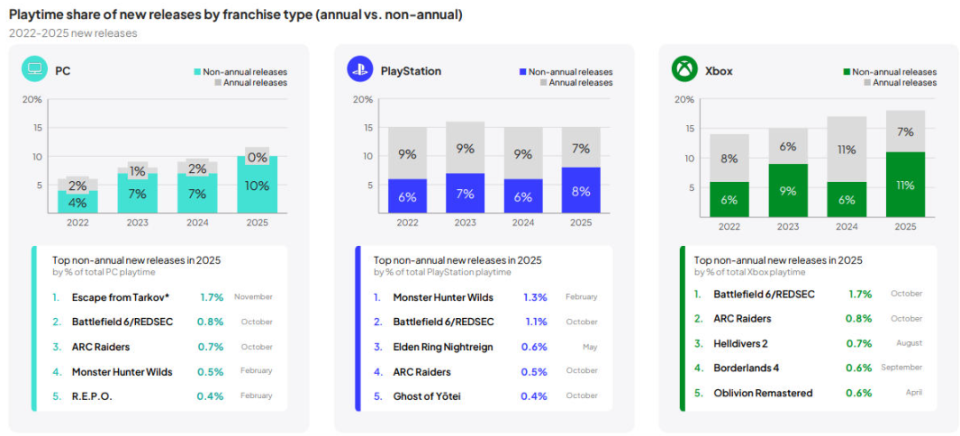
Task: Click the Xbox logo icon
Action: coord(685,70)
